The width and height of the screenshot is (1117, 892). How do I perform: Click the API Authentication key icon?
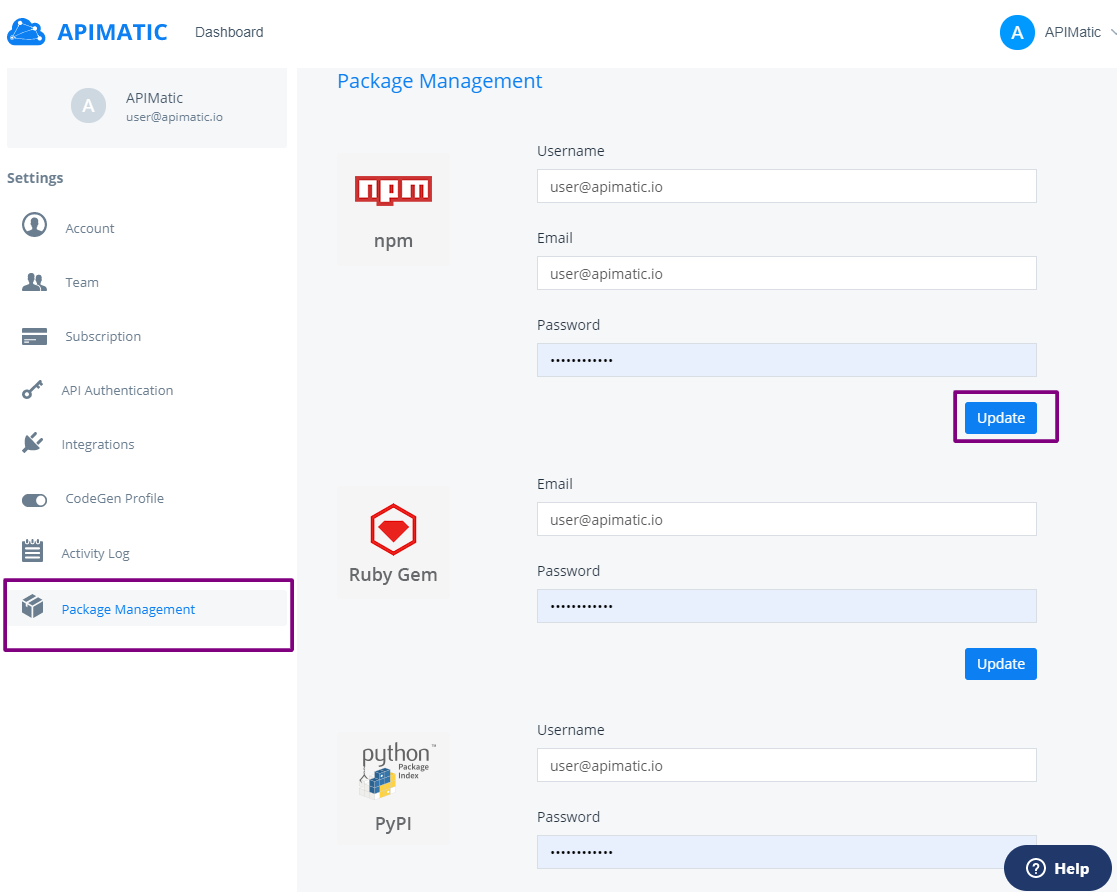(33, 390)
